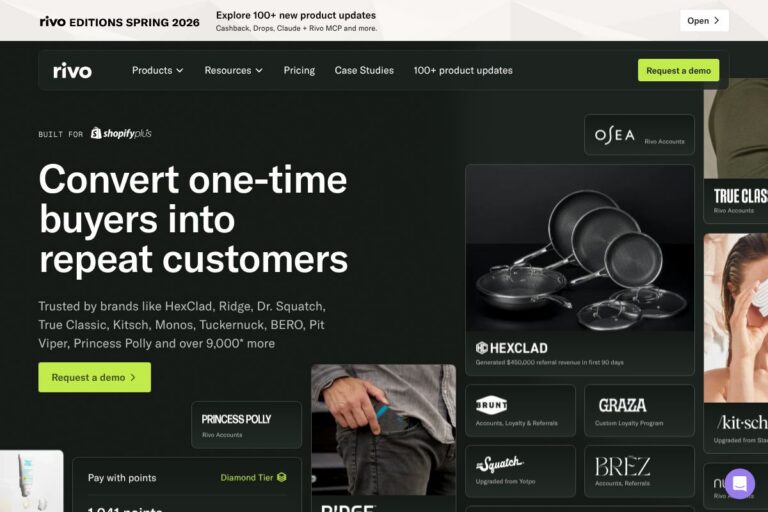768x512 pixels.
Task: Open the Case Studies nav item
Action: pos(364,71)
